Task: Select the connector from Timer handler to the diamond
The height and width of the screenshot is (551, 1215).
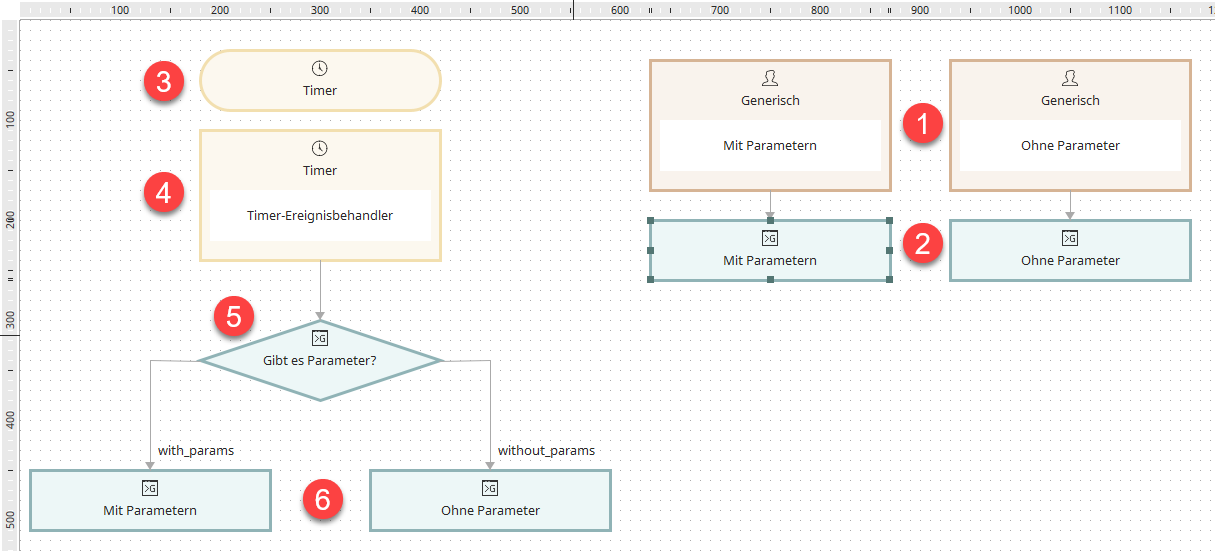Action: (x=320, y=290)
